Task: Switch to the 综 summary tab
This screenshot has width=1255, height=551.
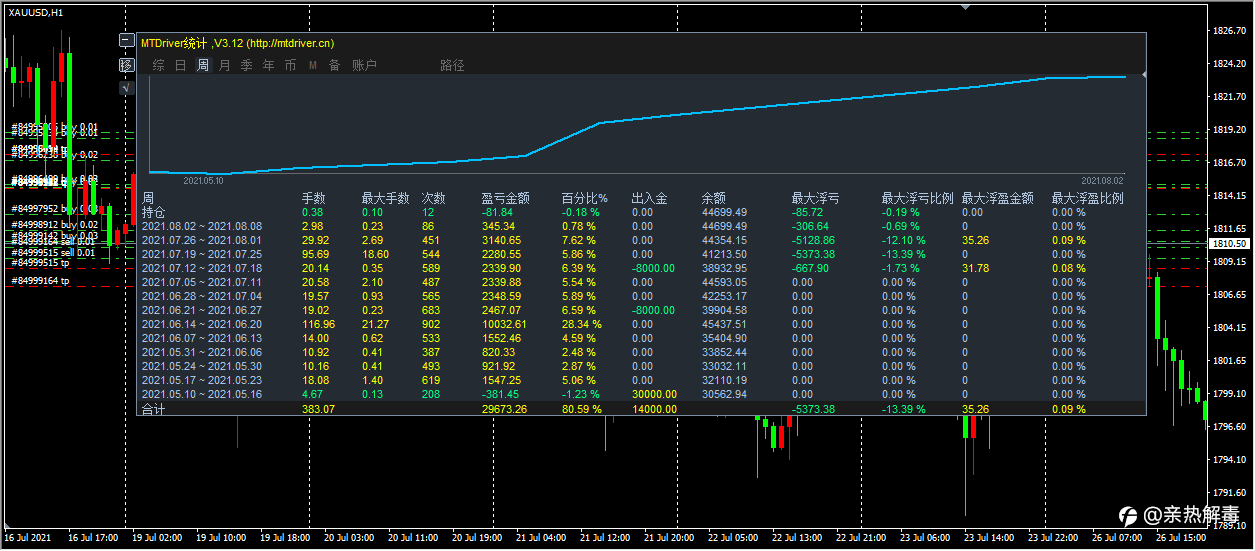Action: pos(159,65)
